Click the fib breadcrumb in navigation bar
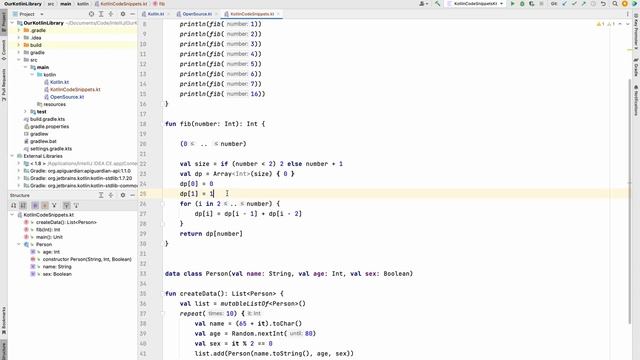The image size is (640, 360). pyautogui.click(x=160, y=4)
